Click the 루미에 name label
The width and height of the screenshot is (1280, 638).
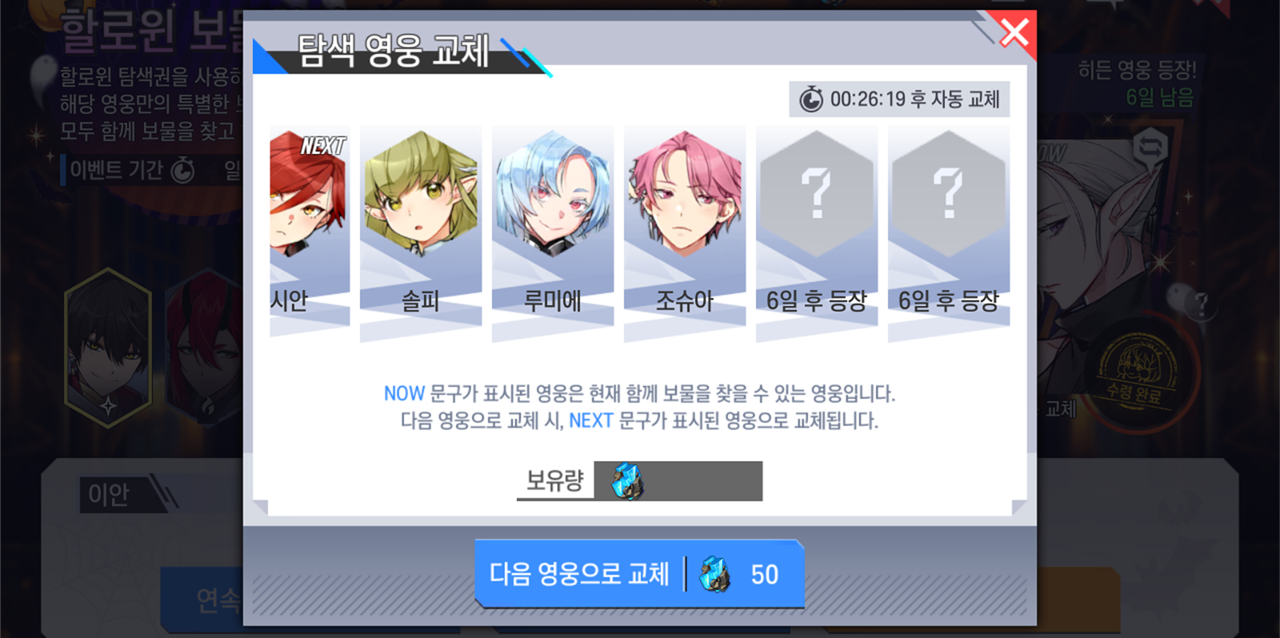(553, 301)
